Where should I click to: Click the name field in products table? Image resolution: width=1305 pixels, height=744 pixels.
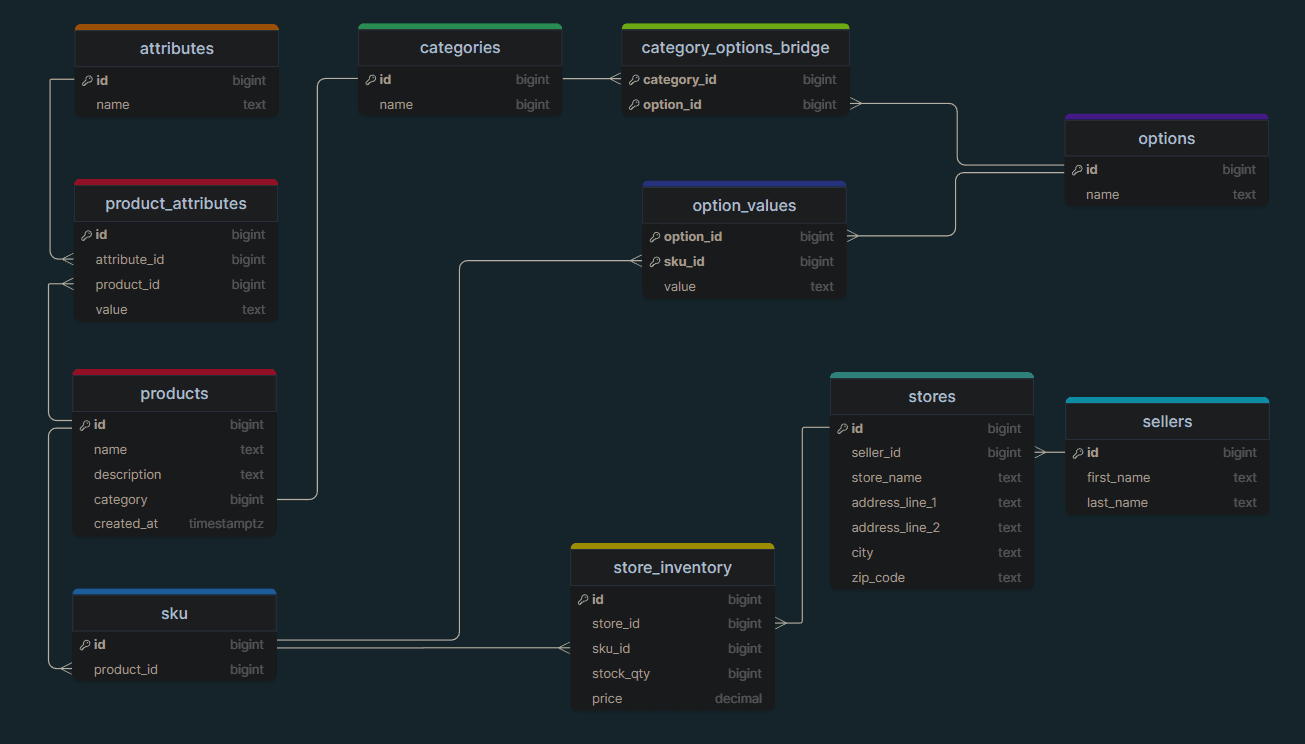pyautogui.click(x=175, y=450)
